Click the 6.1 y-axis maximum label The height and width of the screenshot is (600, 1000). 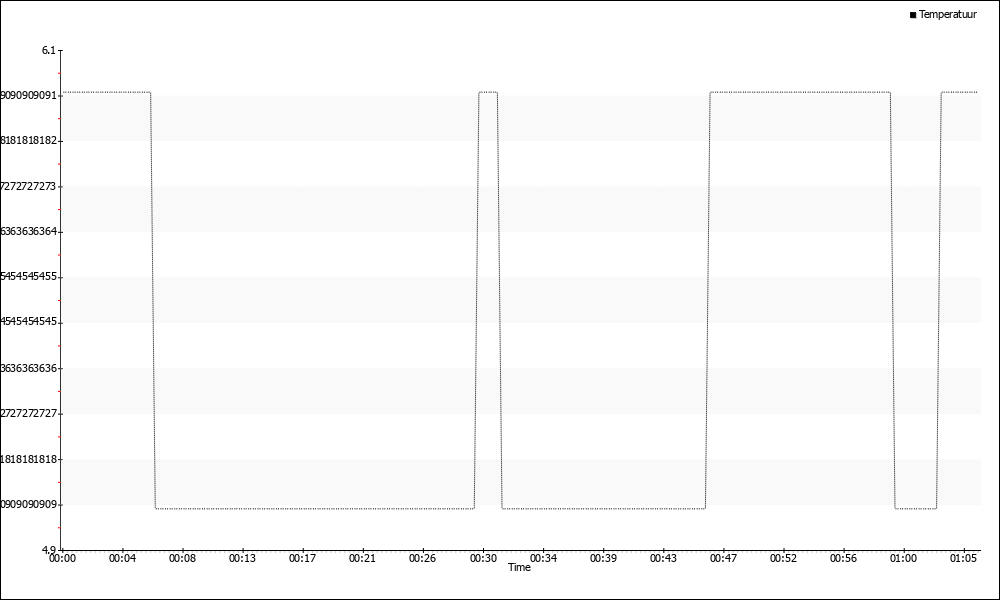coord(49,50)
